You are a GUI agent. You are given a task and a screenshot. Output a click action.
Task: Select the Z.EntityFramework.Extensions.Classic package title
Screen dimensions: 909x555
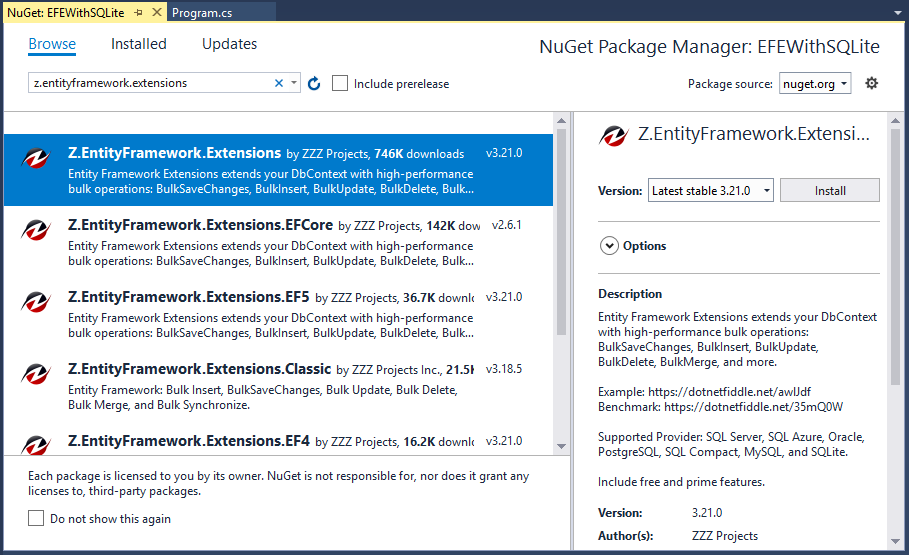pos(199,369)
